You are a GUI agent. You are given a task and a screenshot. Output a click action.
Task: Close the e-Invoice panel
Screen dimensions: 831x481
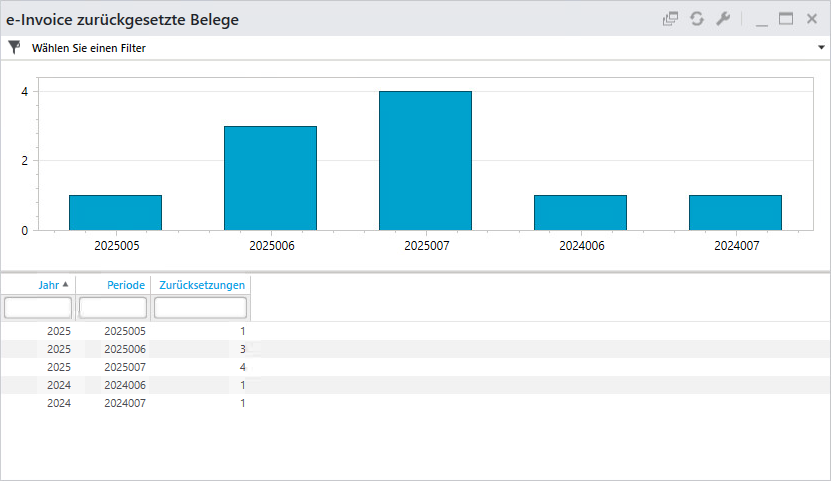click(x=812, y=19)
